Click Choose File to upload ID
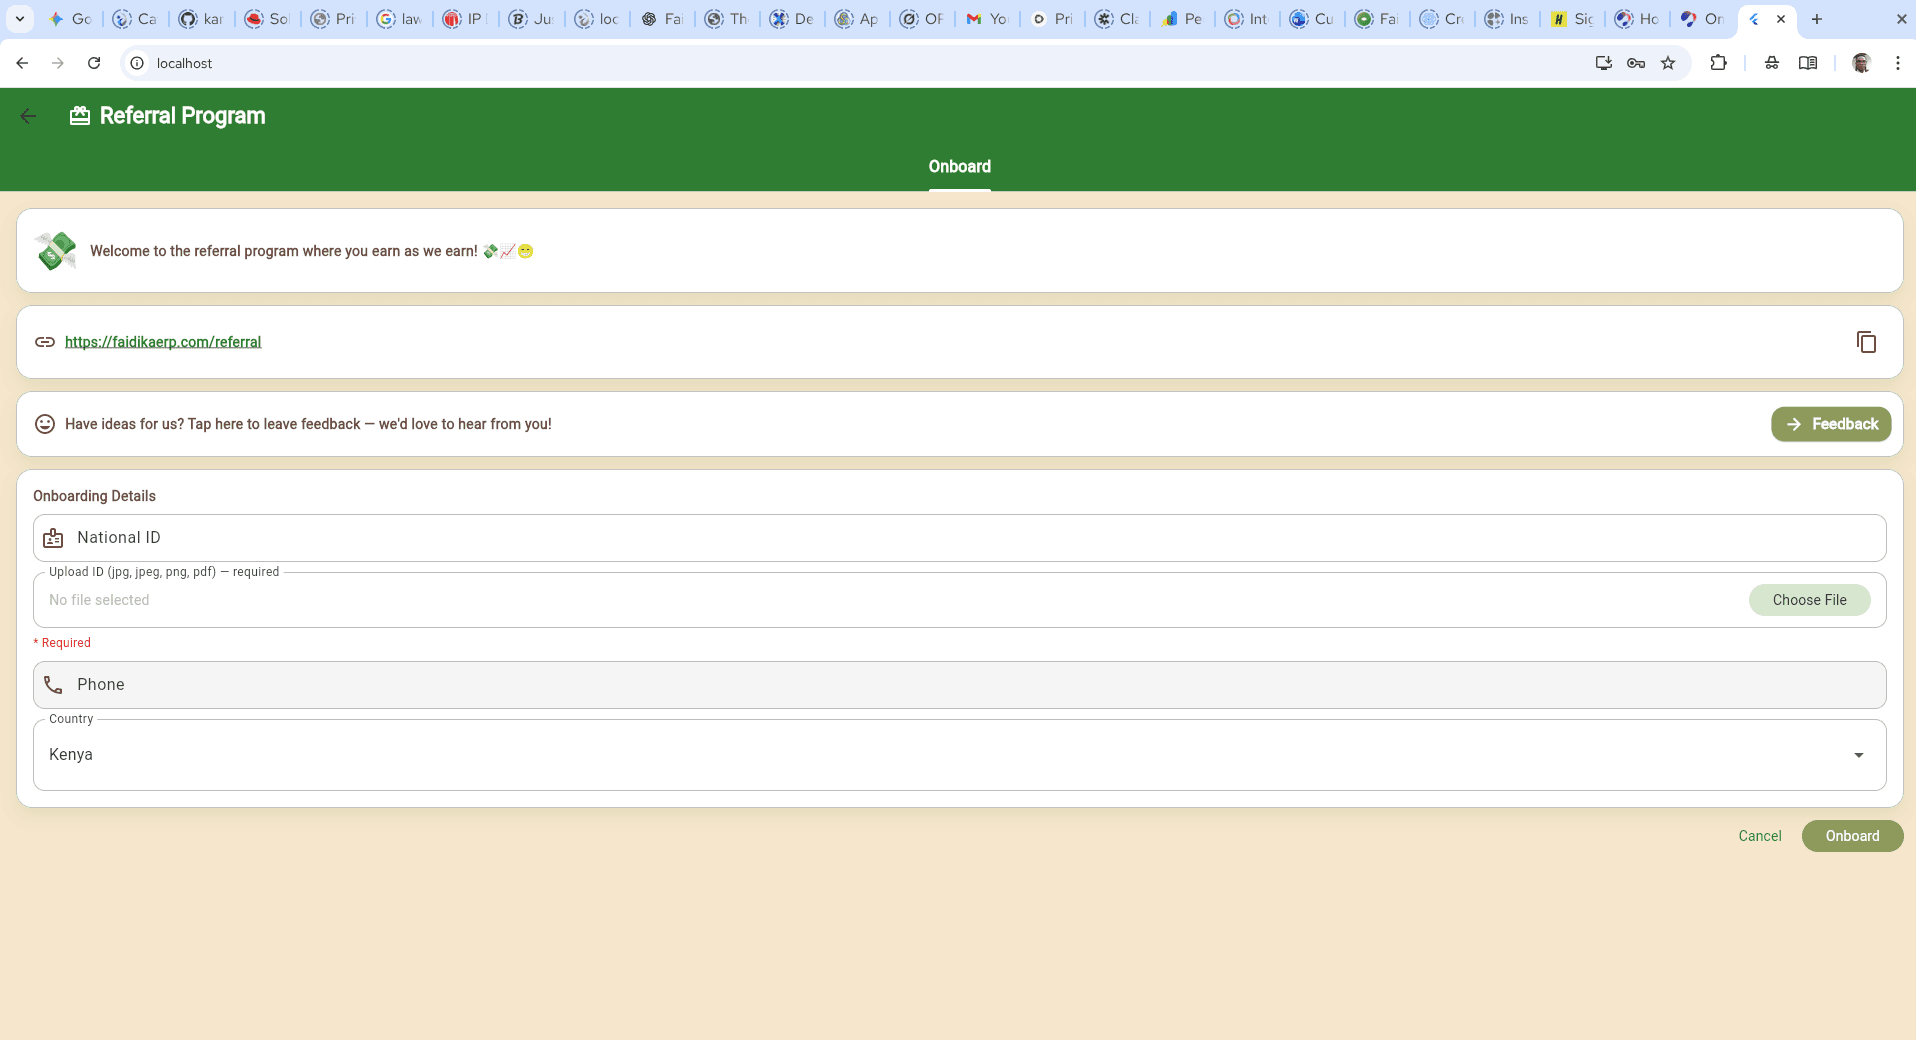Screen dimensions: 1916x1040 tap(1809, 600)
